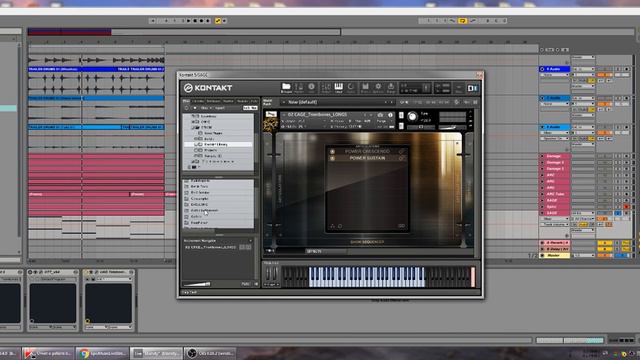Viewport: 640px width, 360px height.
Task: Select the Master track in Ableton
Action: click(554, 256)
